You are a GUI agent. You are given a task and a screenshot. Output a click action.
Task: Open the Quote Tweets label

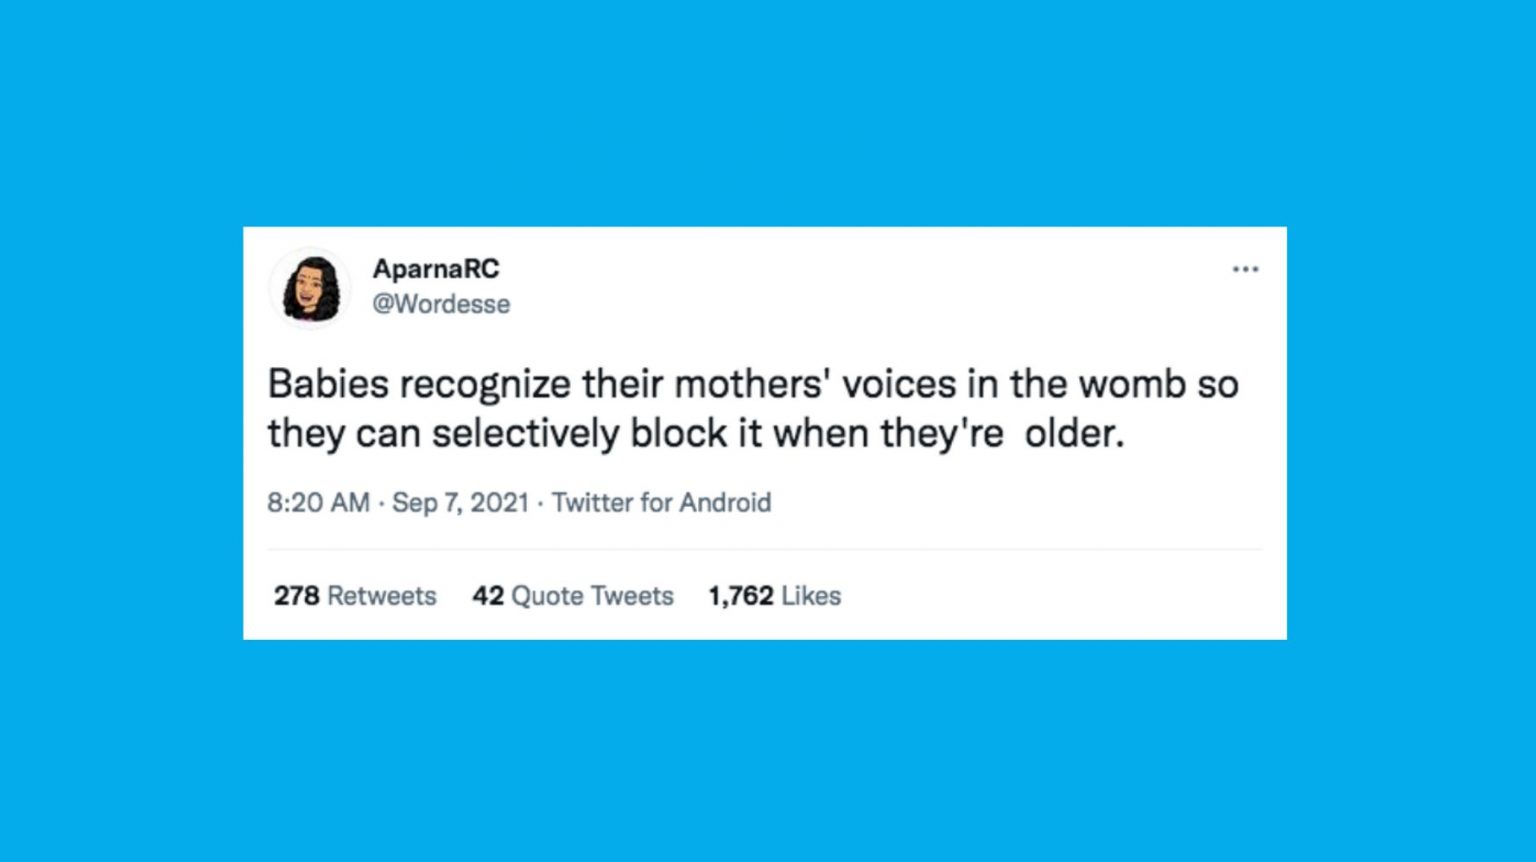click(x=592, y=596)
